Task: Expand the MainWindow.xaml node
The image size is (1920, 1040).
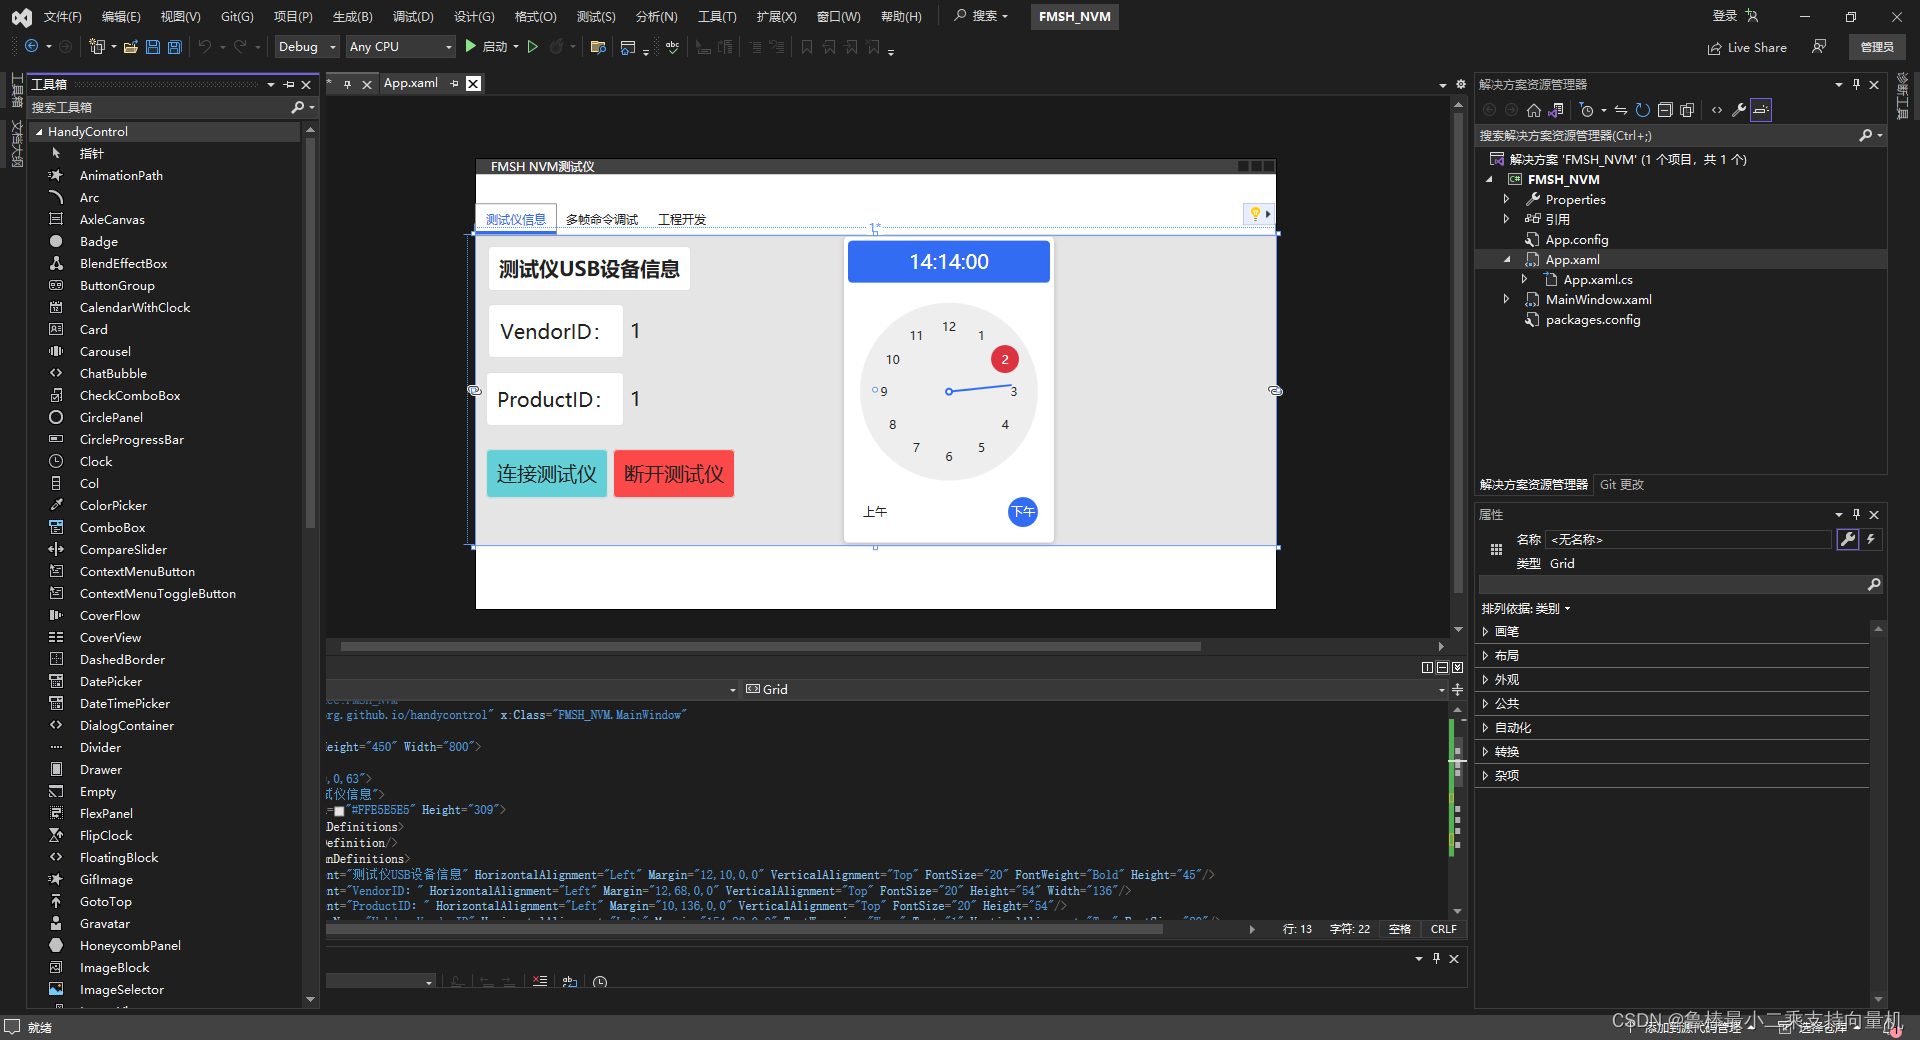Action: [x=1506, y=299]
